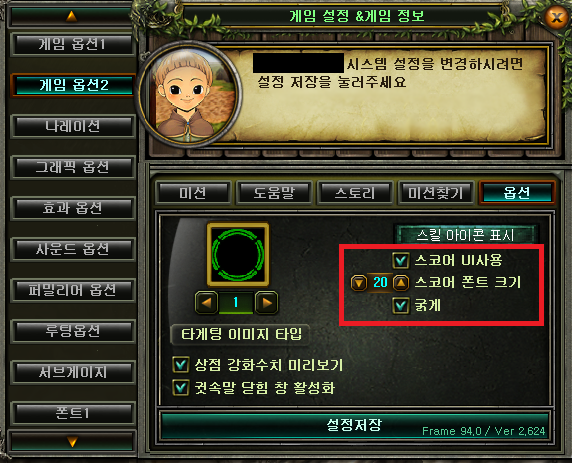The width and height of the screenshot is (572, 463).
Task: Save settings with 설정저장 button
Action: [x=355, y=425]
